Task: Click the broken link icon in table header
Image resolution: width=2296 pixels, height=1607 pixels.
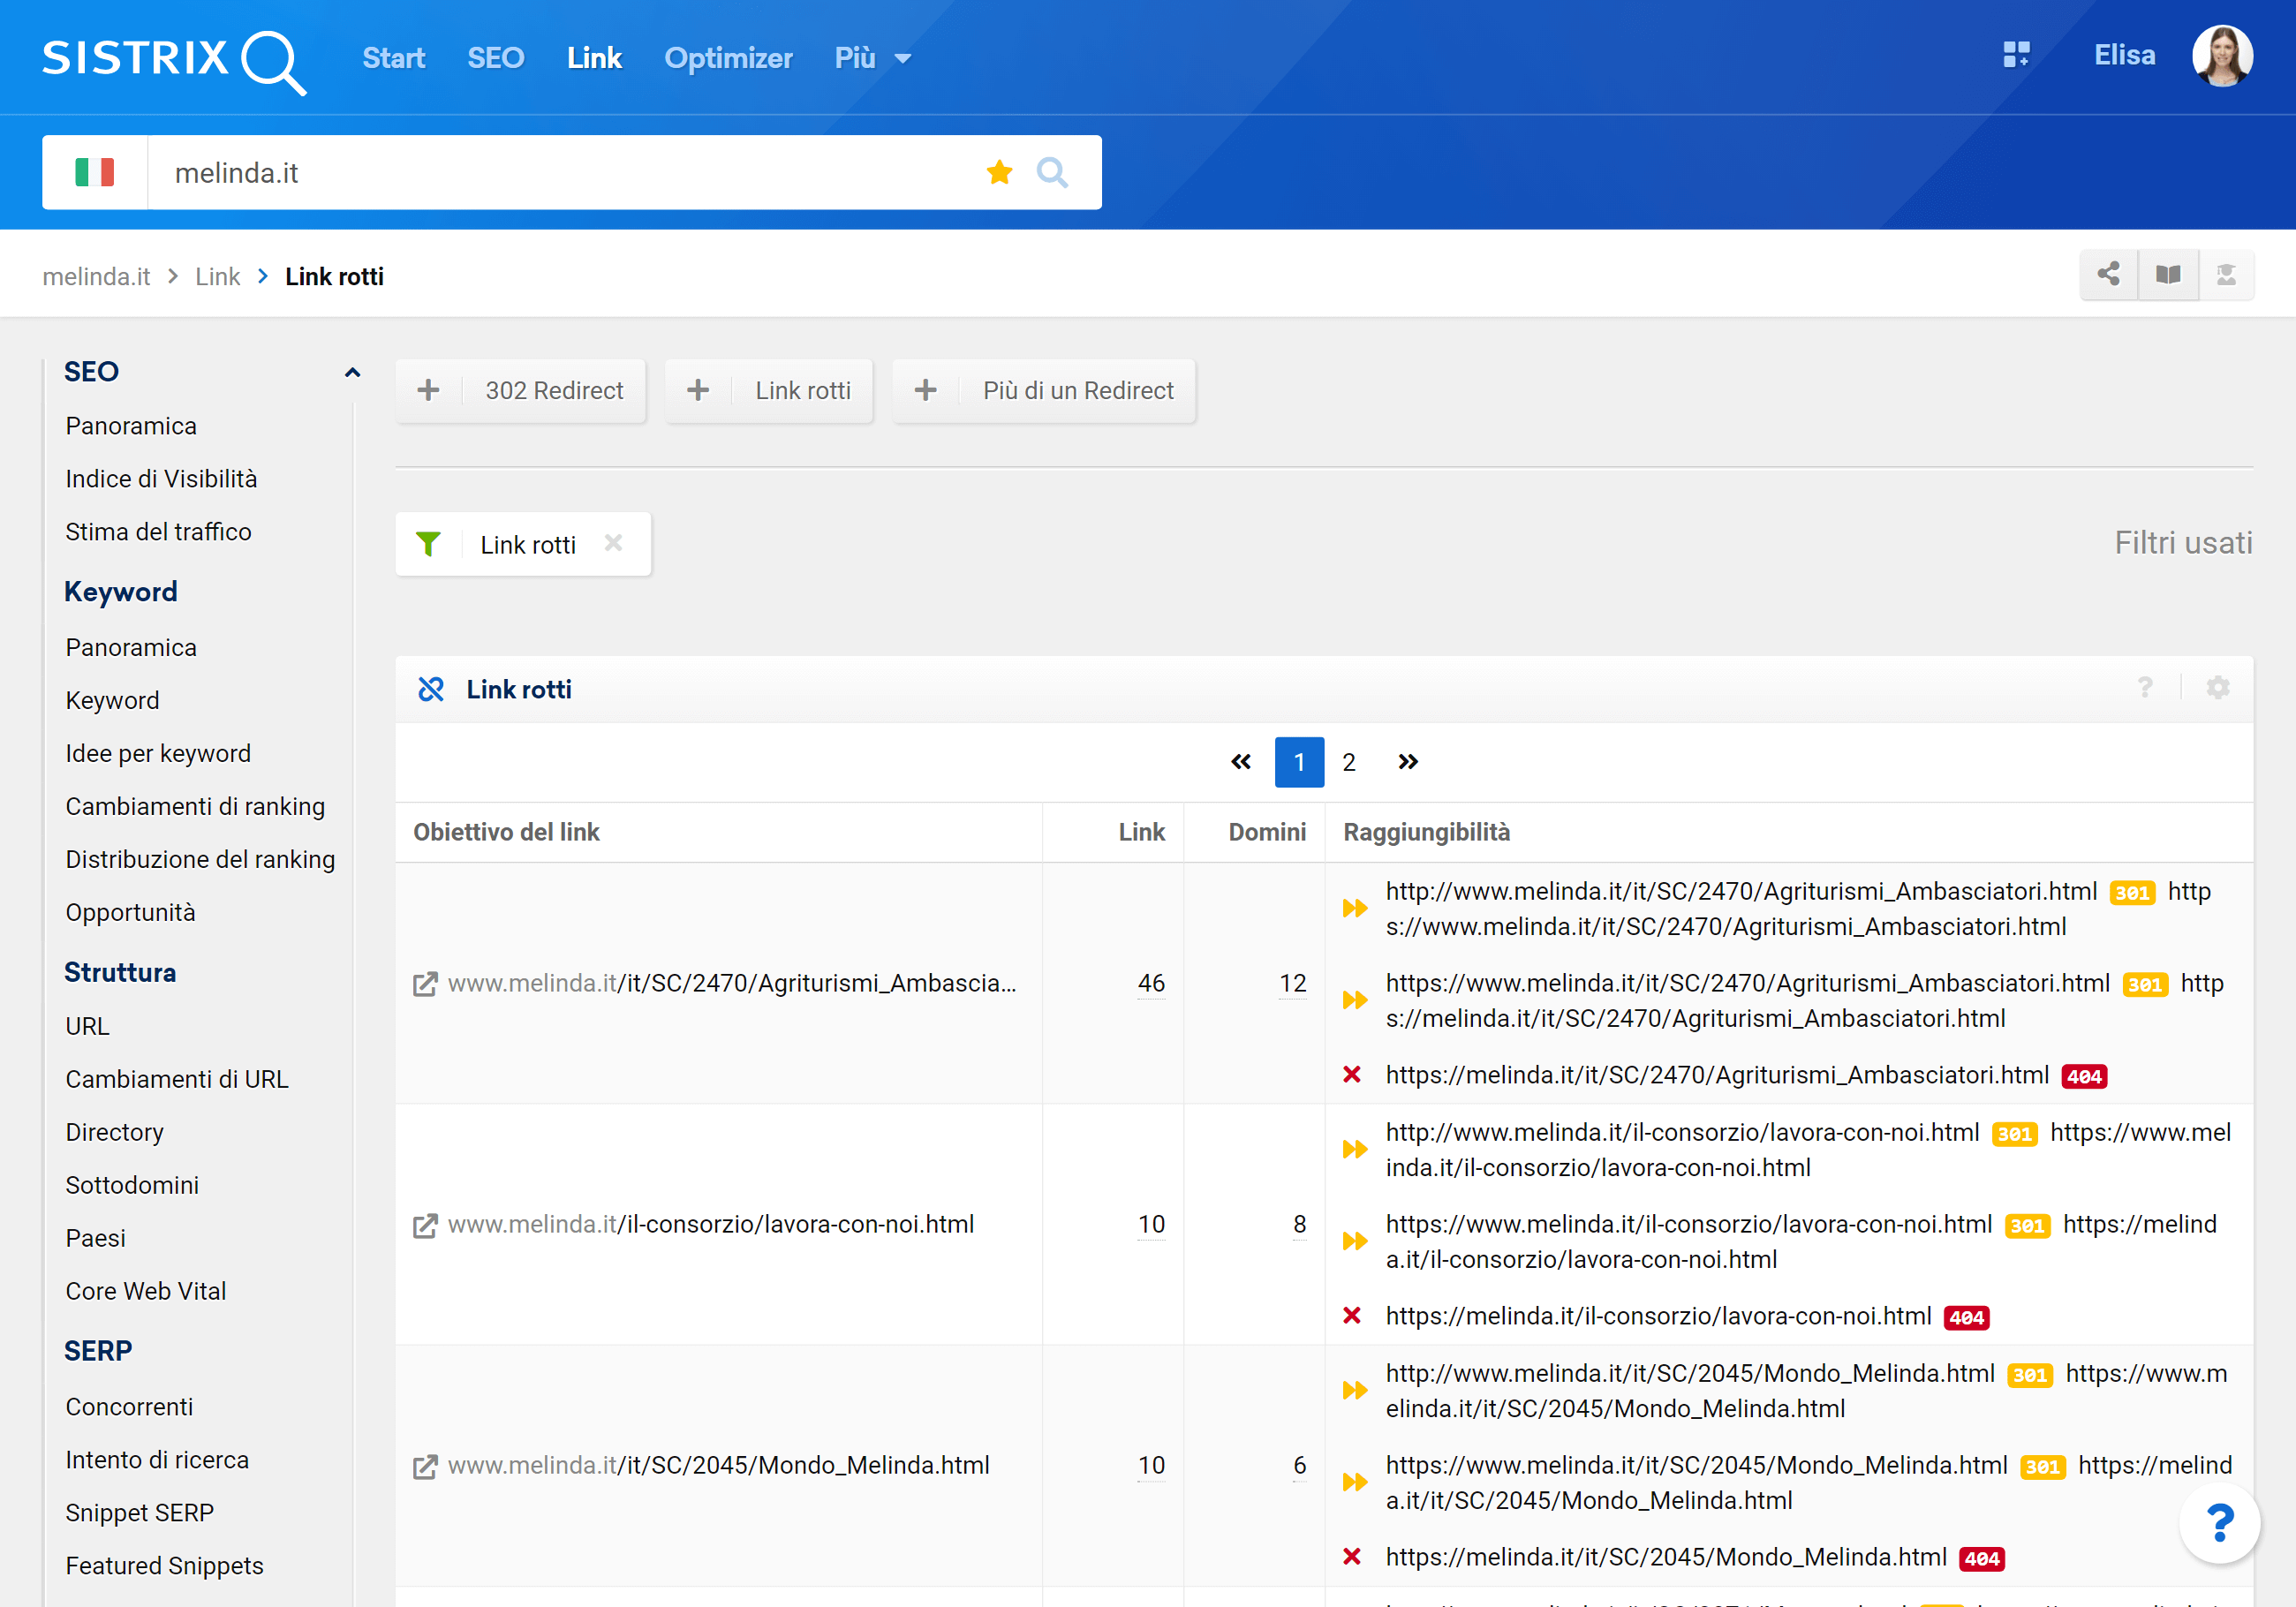Action: pyautogui.click(x=431, y=689)
